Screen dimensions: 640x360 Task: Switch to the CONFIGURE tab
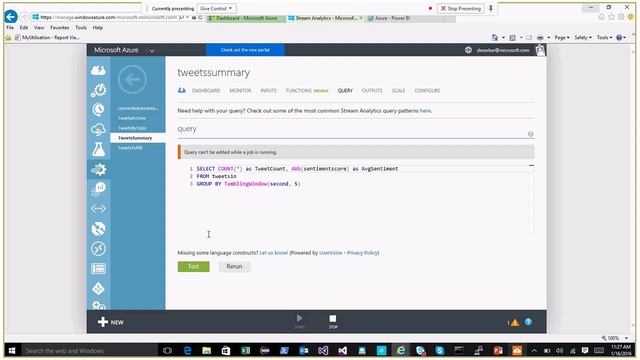coord(427,91)
